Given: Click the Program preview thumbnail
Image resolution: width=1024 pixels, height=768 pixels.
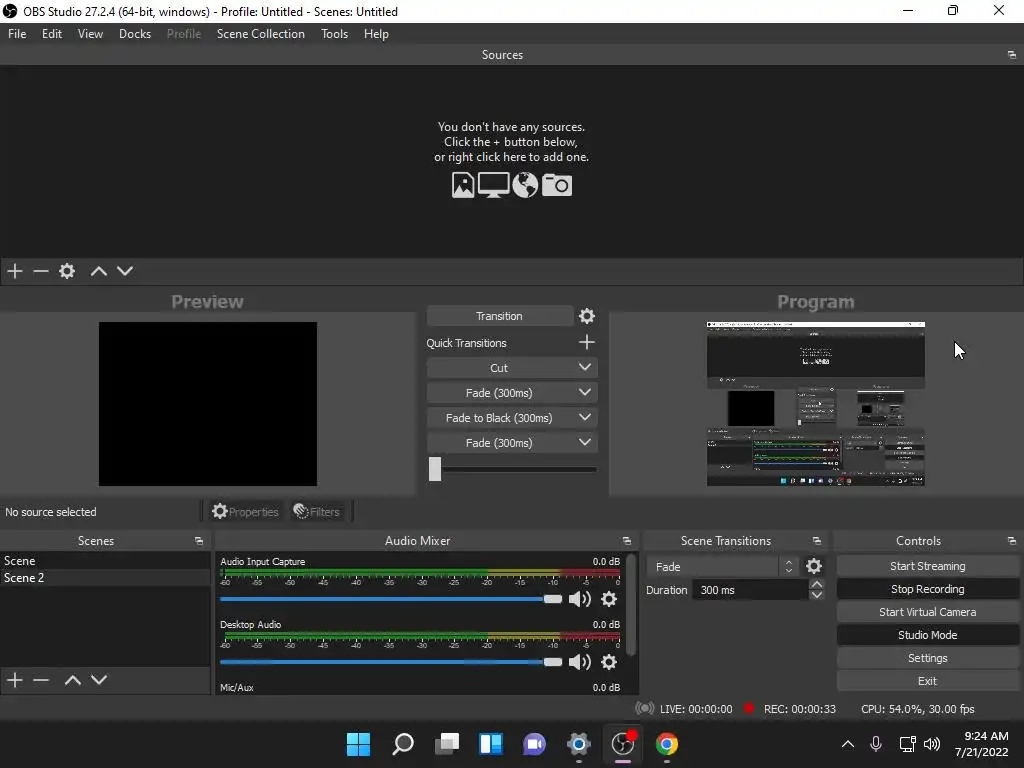Looking at the screenshot, I should pos(816,404).
